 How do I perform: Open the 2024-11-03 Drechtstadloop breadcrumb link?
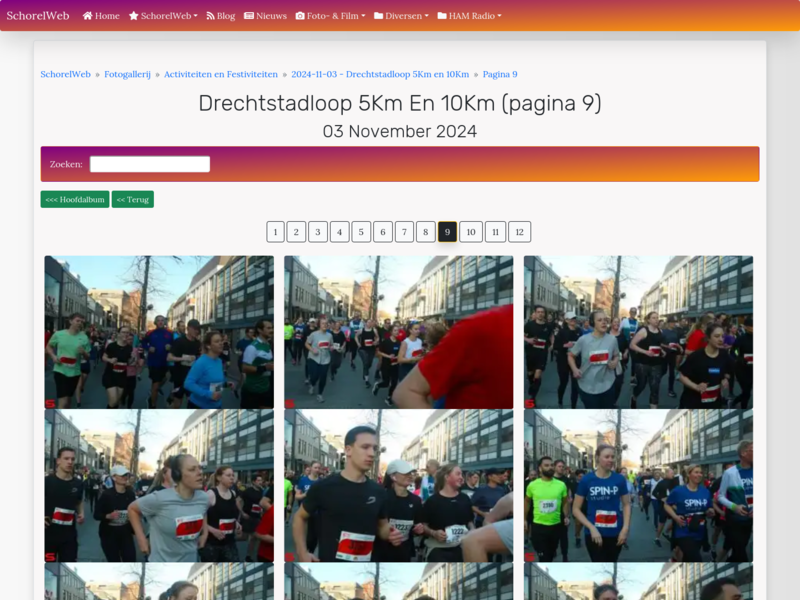coord(380,74)
